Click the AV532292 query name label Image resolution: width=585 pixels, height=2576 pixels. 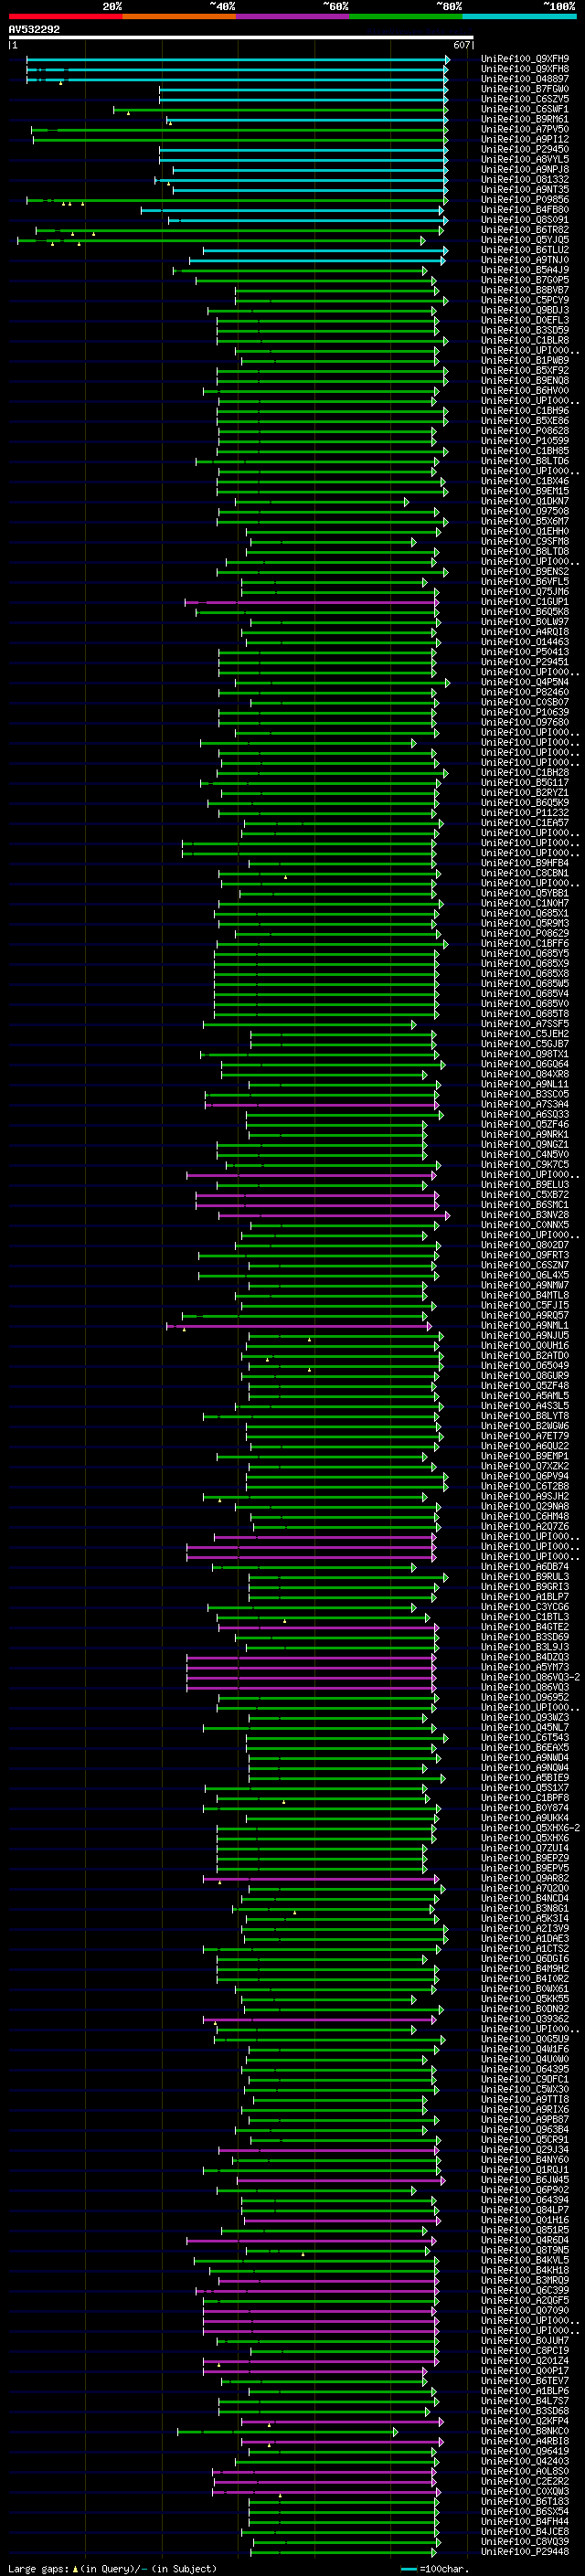[x=34, y=30]
